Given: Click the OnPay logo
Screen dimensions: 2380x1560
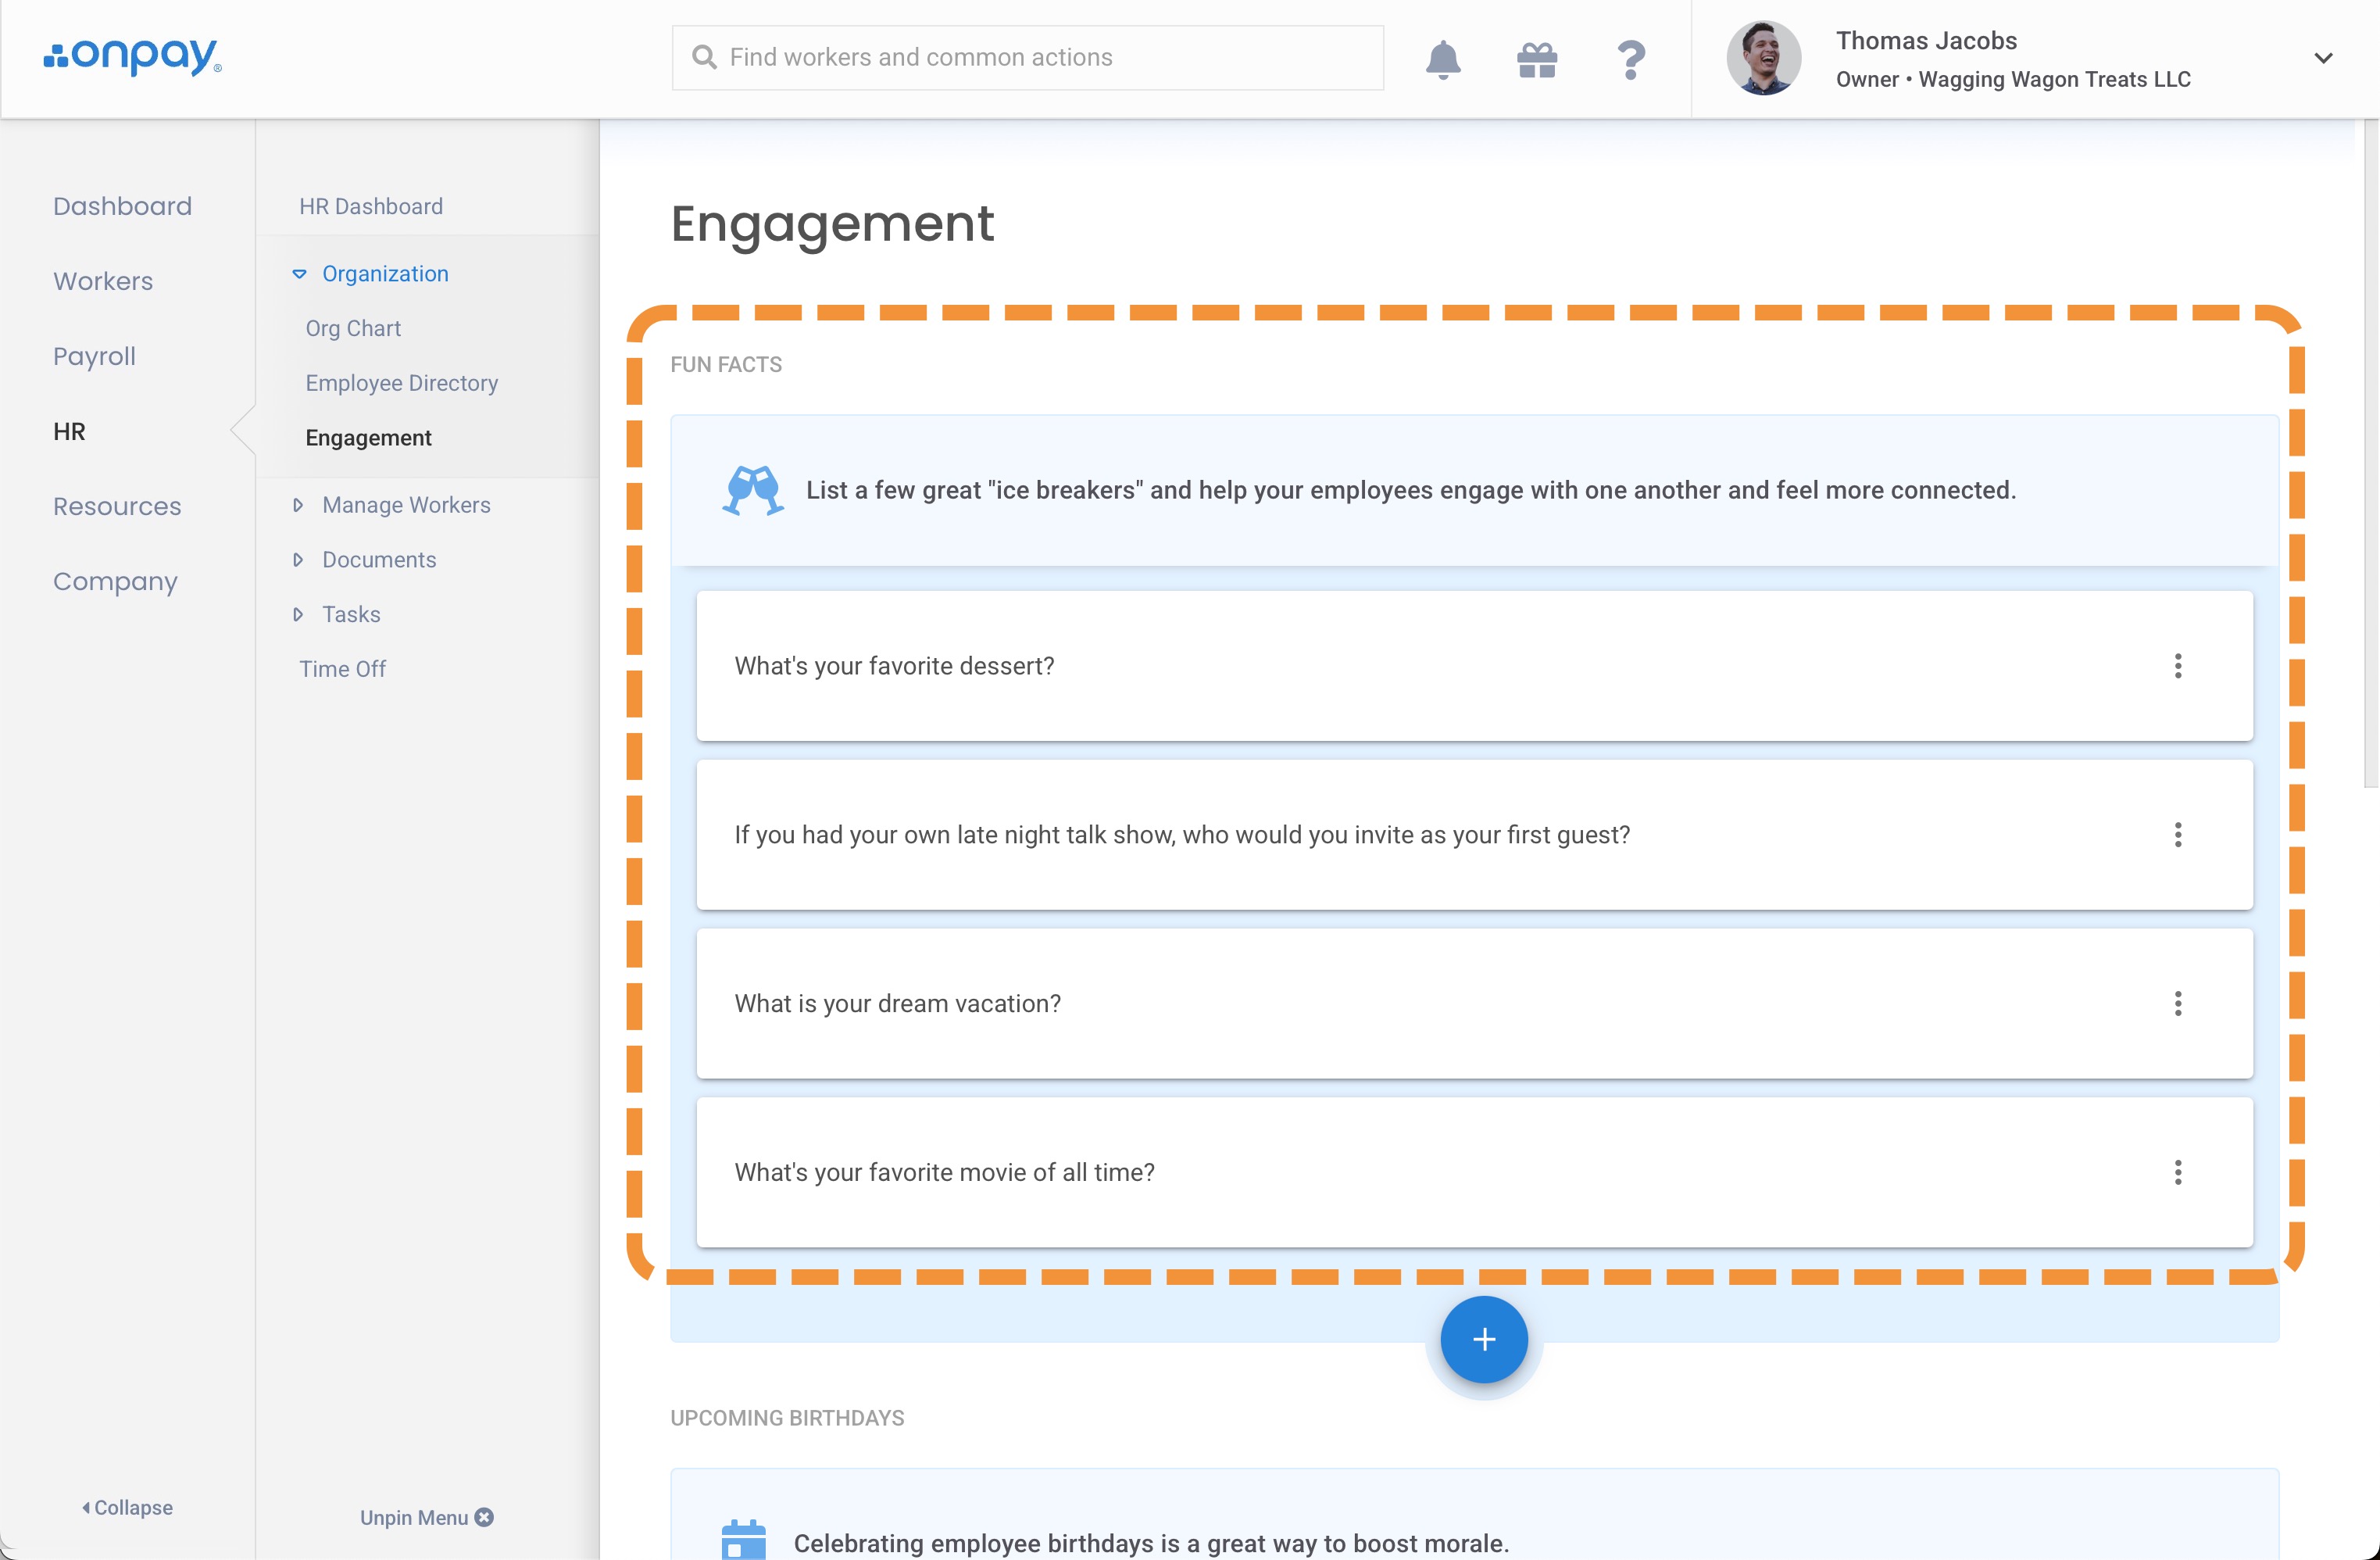Looking at the screenshot, I should 133,57.
